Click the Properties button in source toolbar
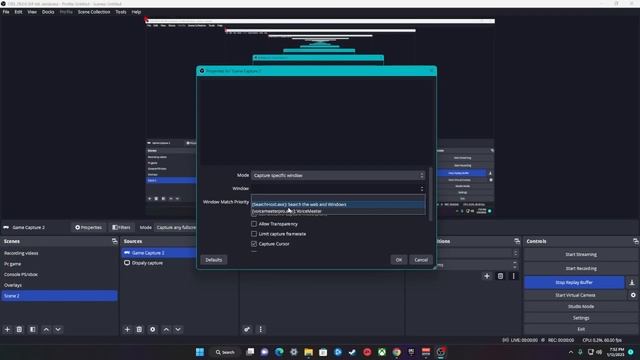The width and height of the screenshot is (640, 360). coord(88,227)
